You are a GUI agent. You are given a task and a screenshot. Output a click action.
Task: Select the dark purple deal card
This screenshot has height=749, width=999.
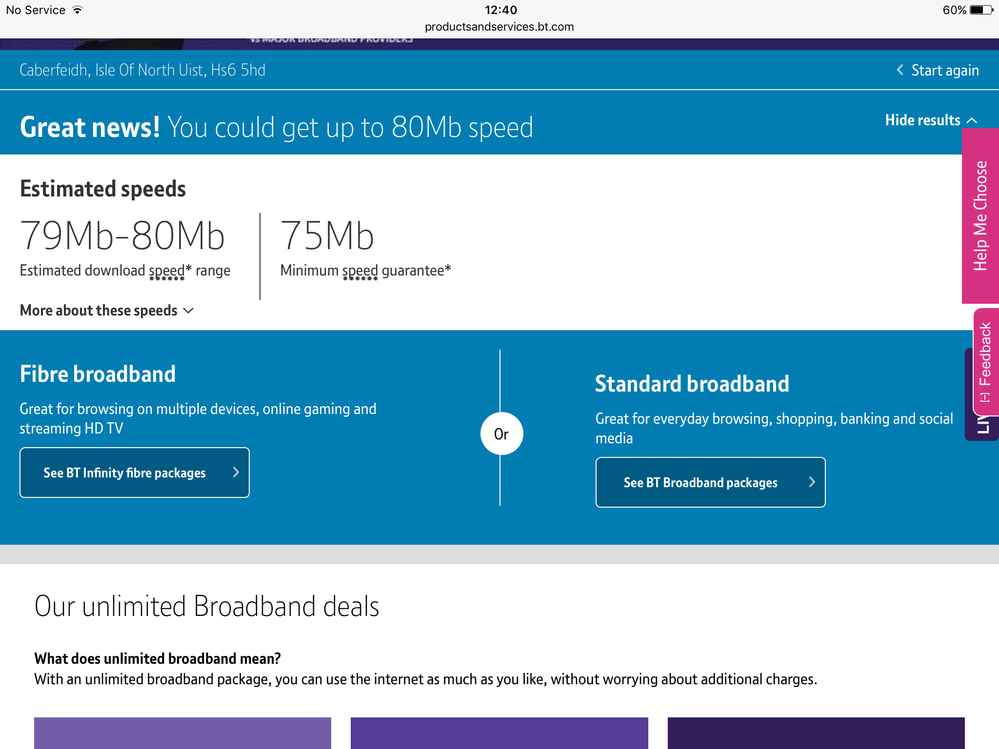pyautogui.click(x=816, y=733)
